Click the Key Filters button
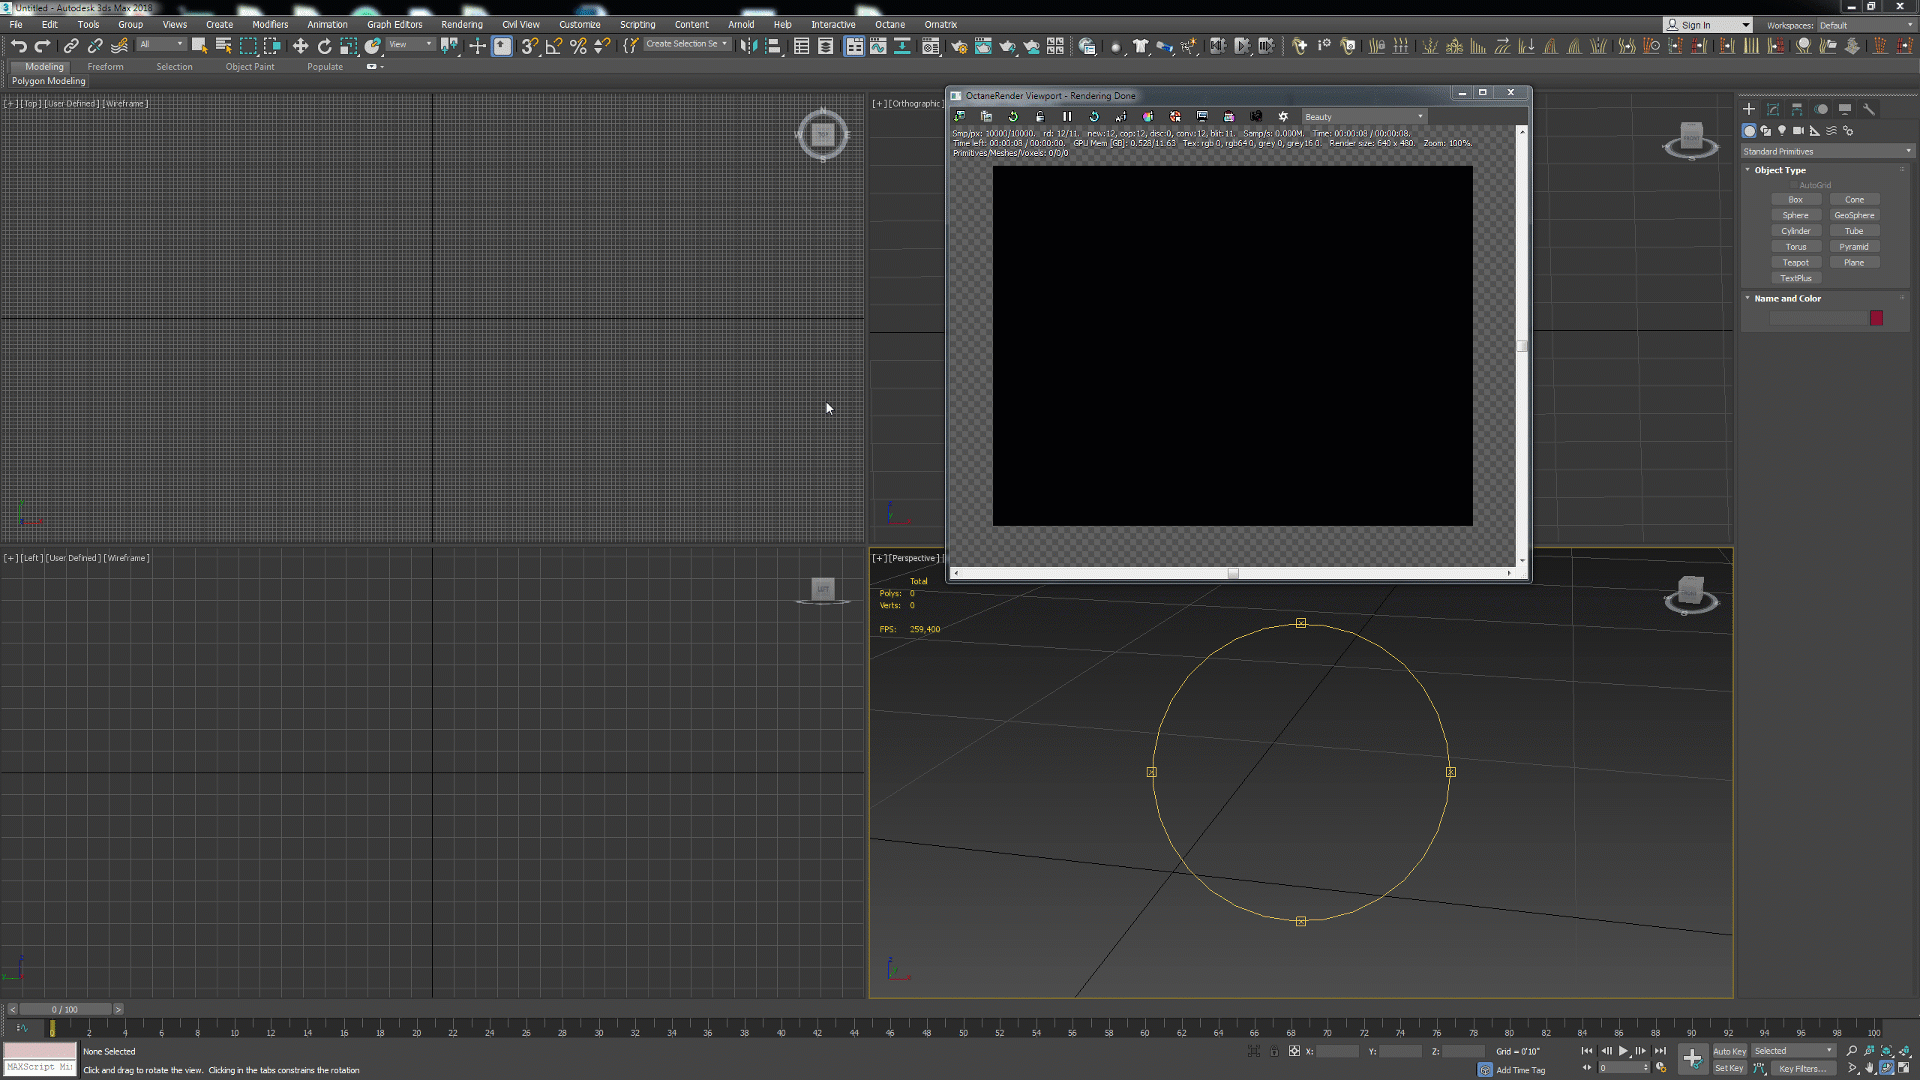Viewport: 1920px width, 1080px height. pos(1802,1068)
